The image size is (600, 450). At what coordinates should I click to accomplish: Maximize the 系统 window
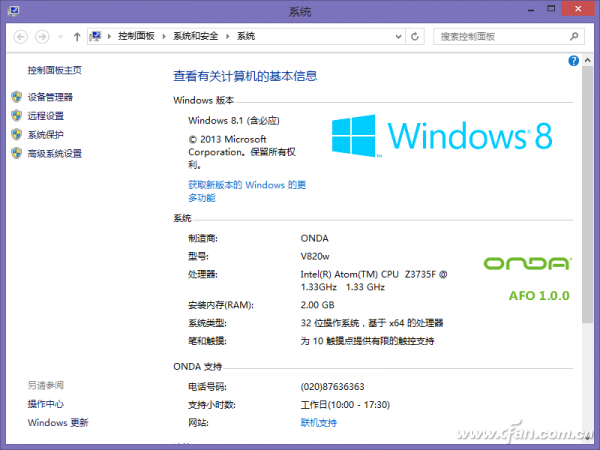pyautogui.click(x=551, y=9)
